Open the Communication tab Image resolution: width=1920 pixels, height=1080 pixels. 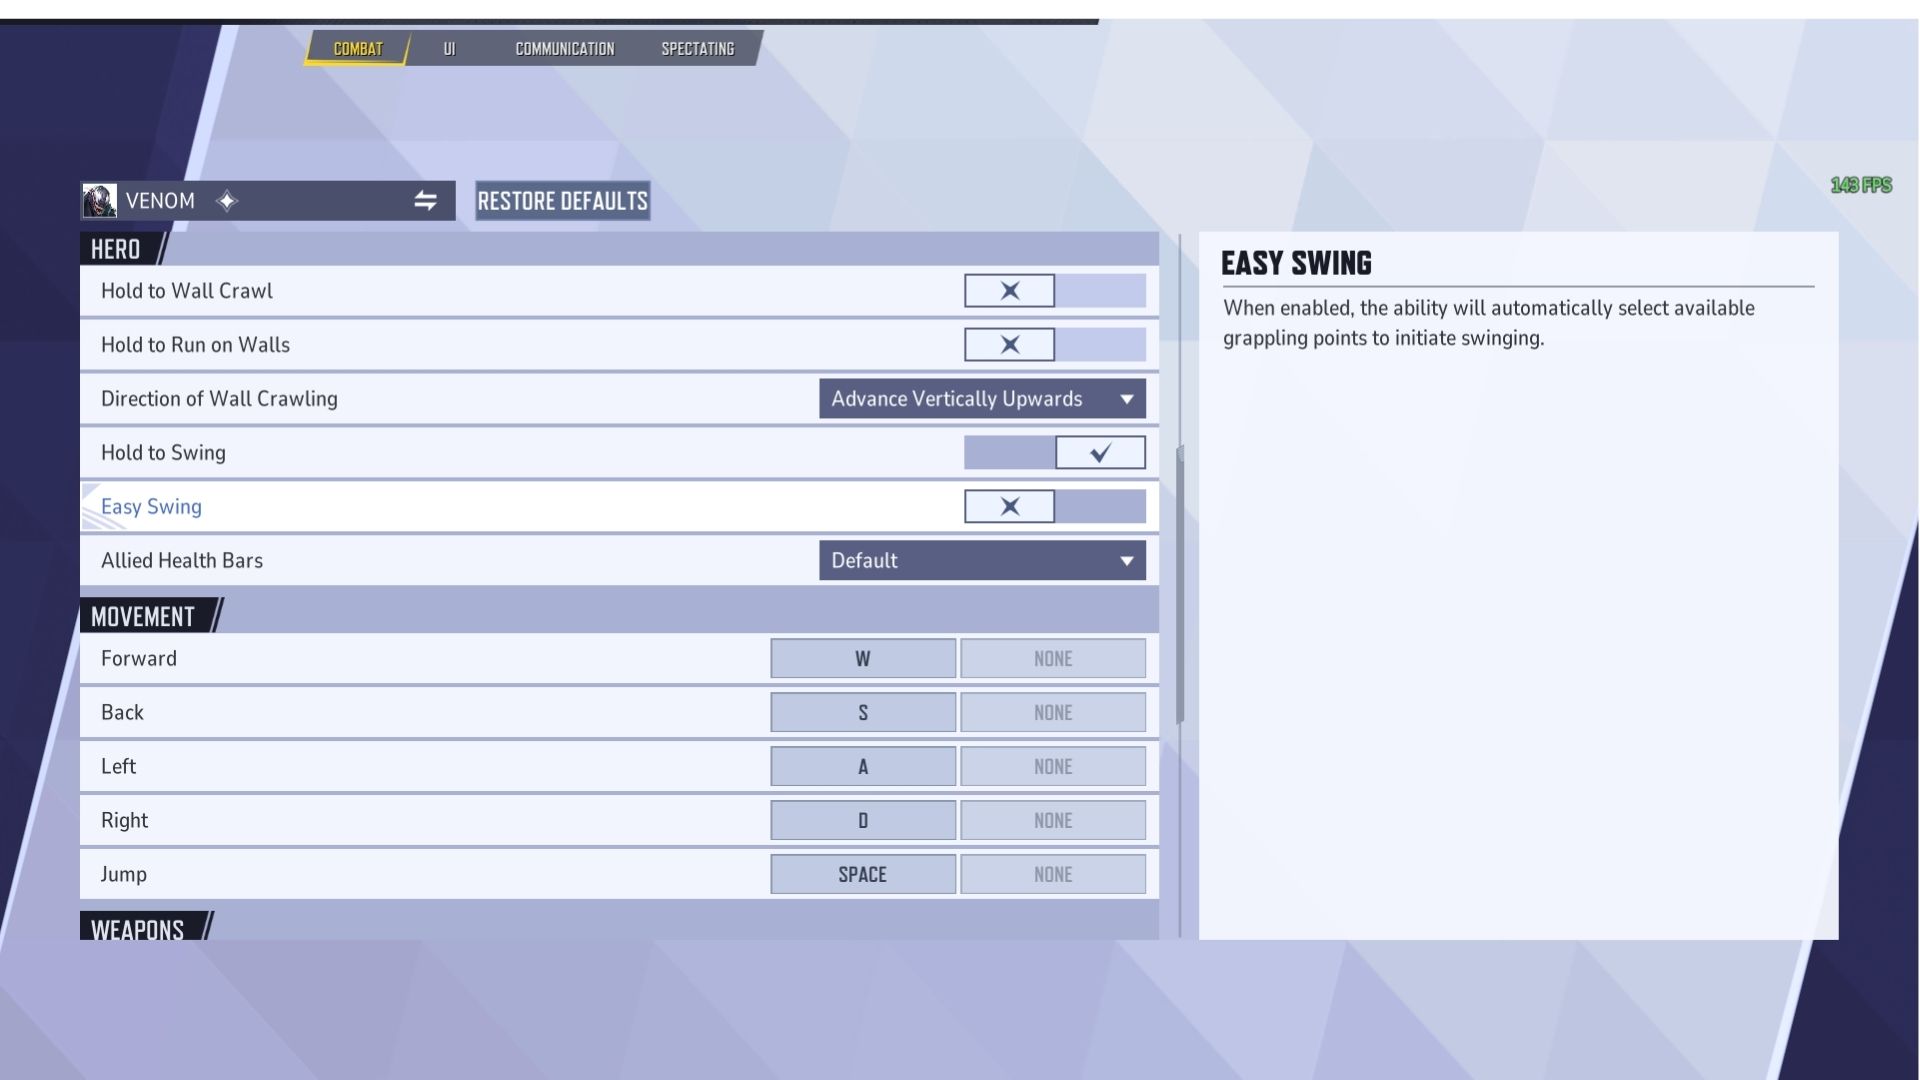tap(564, 49)
